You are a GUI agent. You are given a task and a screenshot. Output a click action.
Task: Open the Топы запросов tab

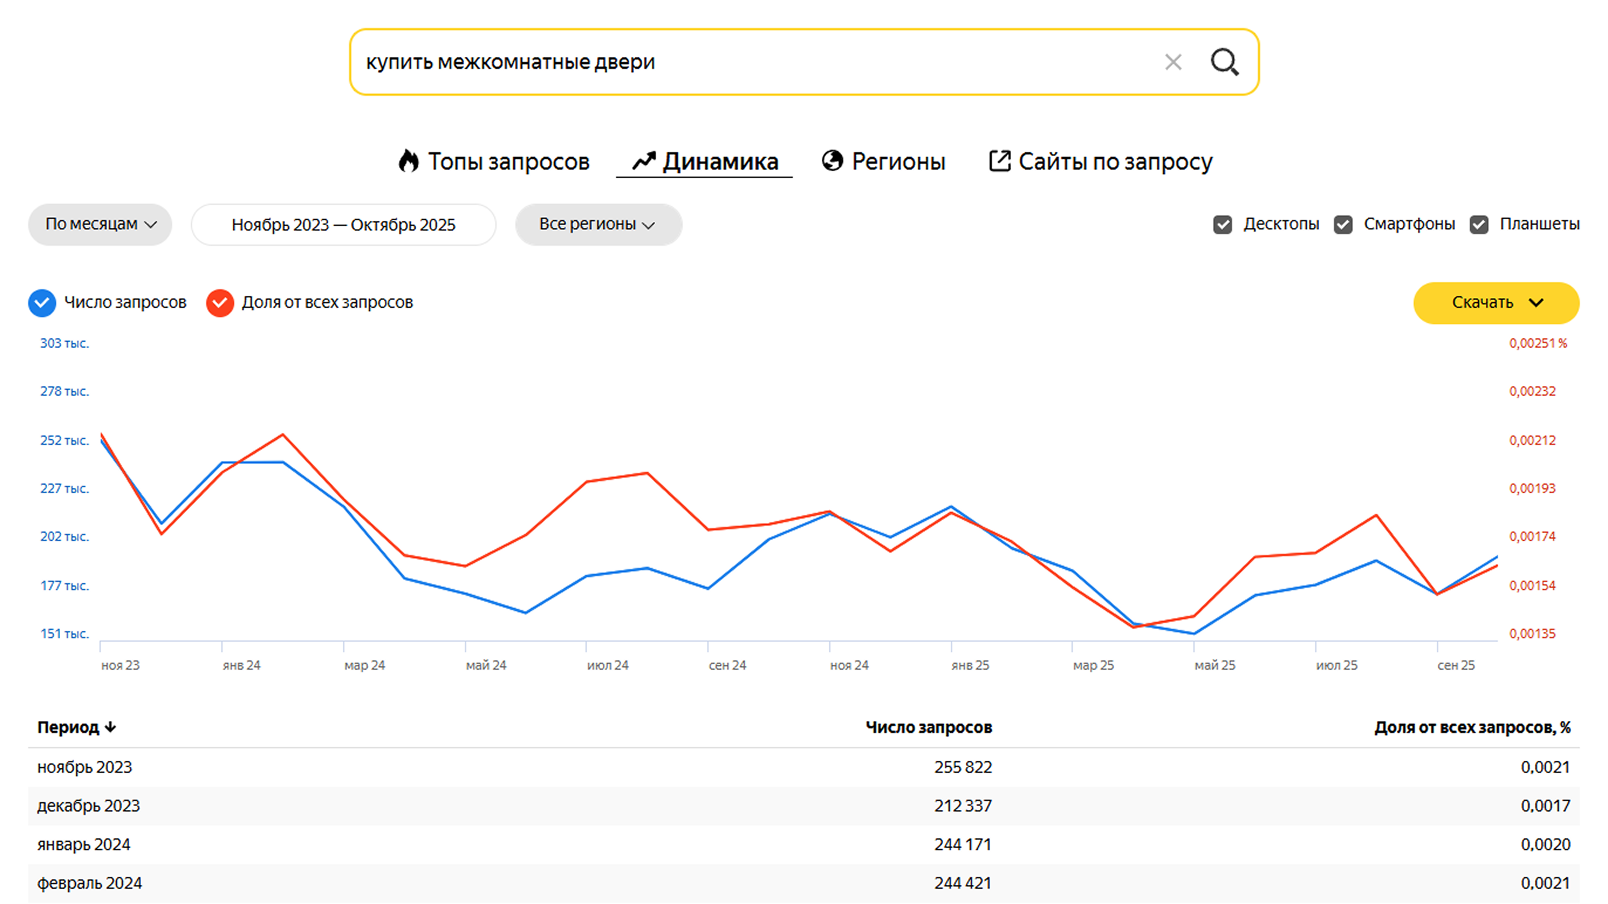(x=508, y=160)
